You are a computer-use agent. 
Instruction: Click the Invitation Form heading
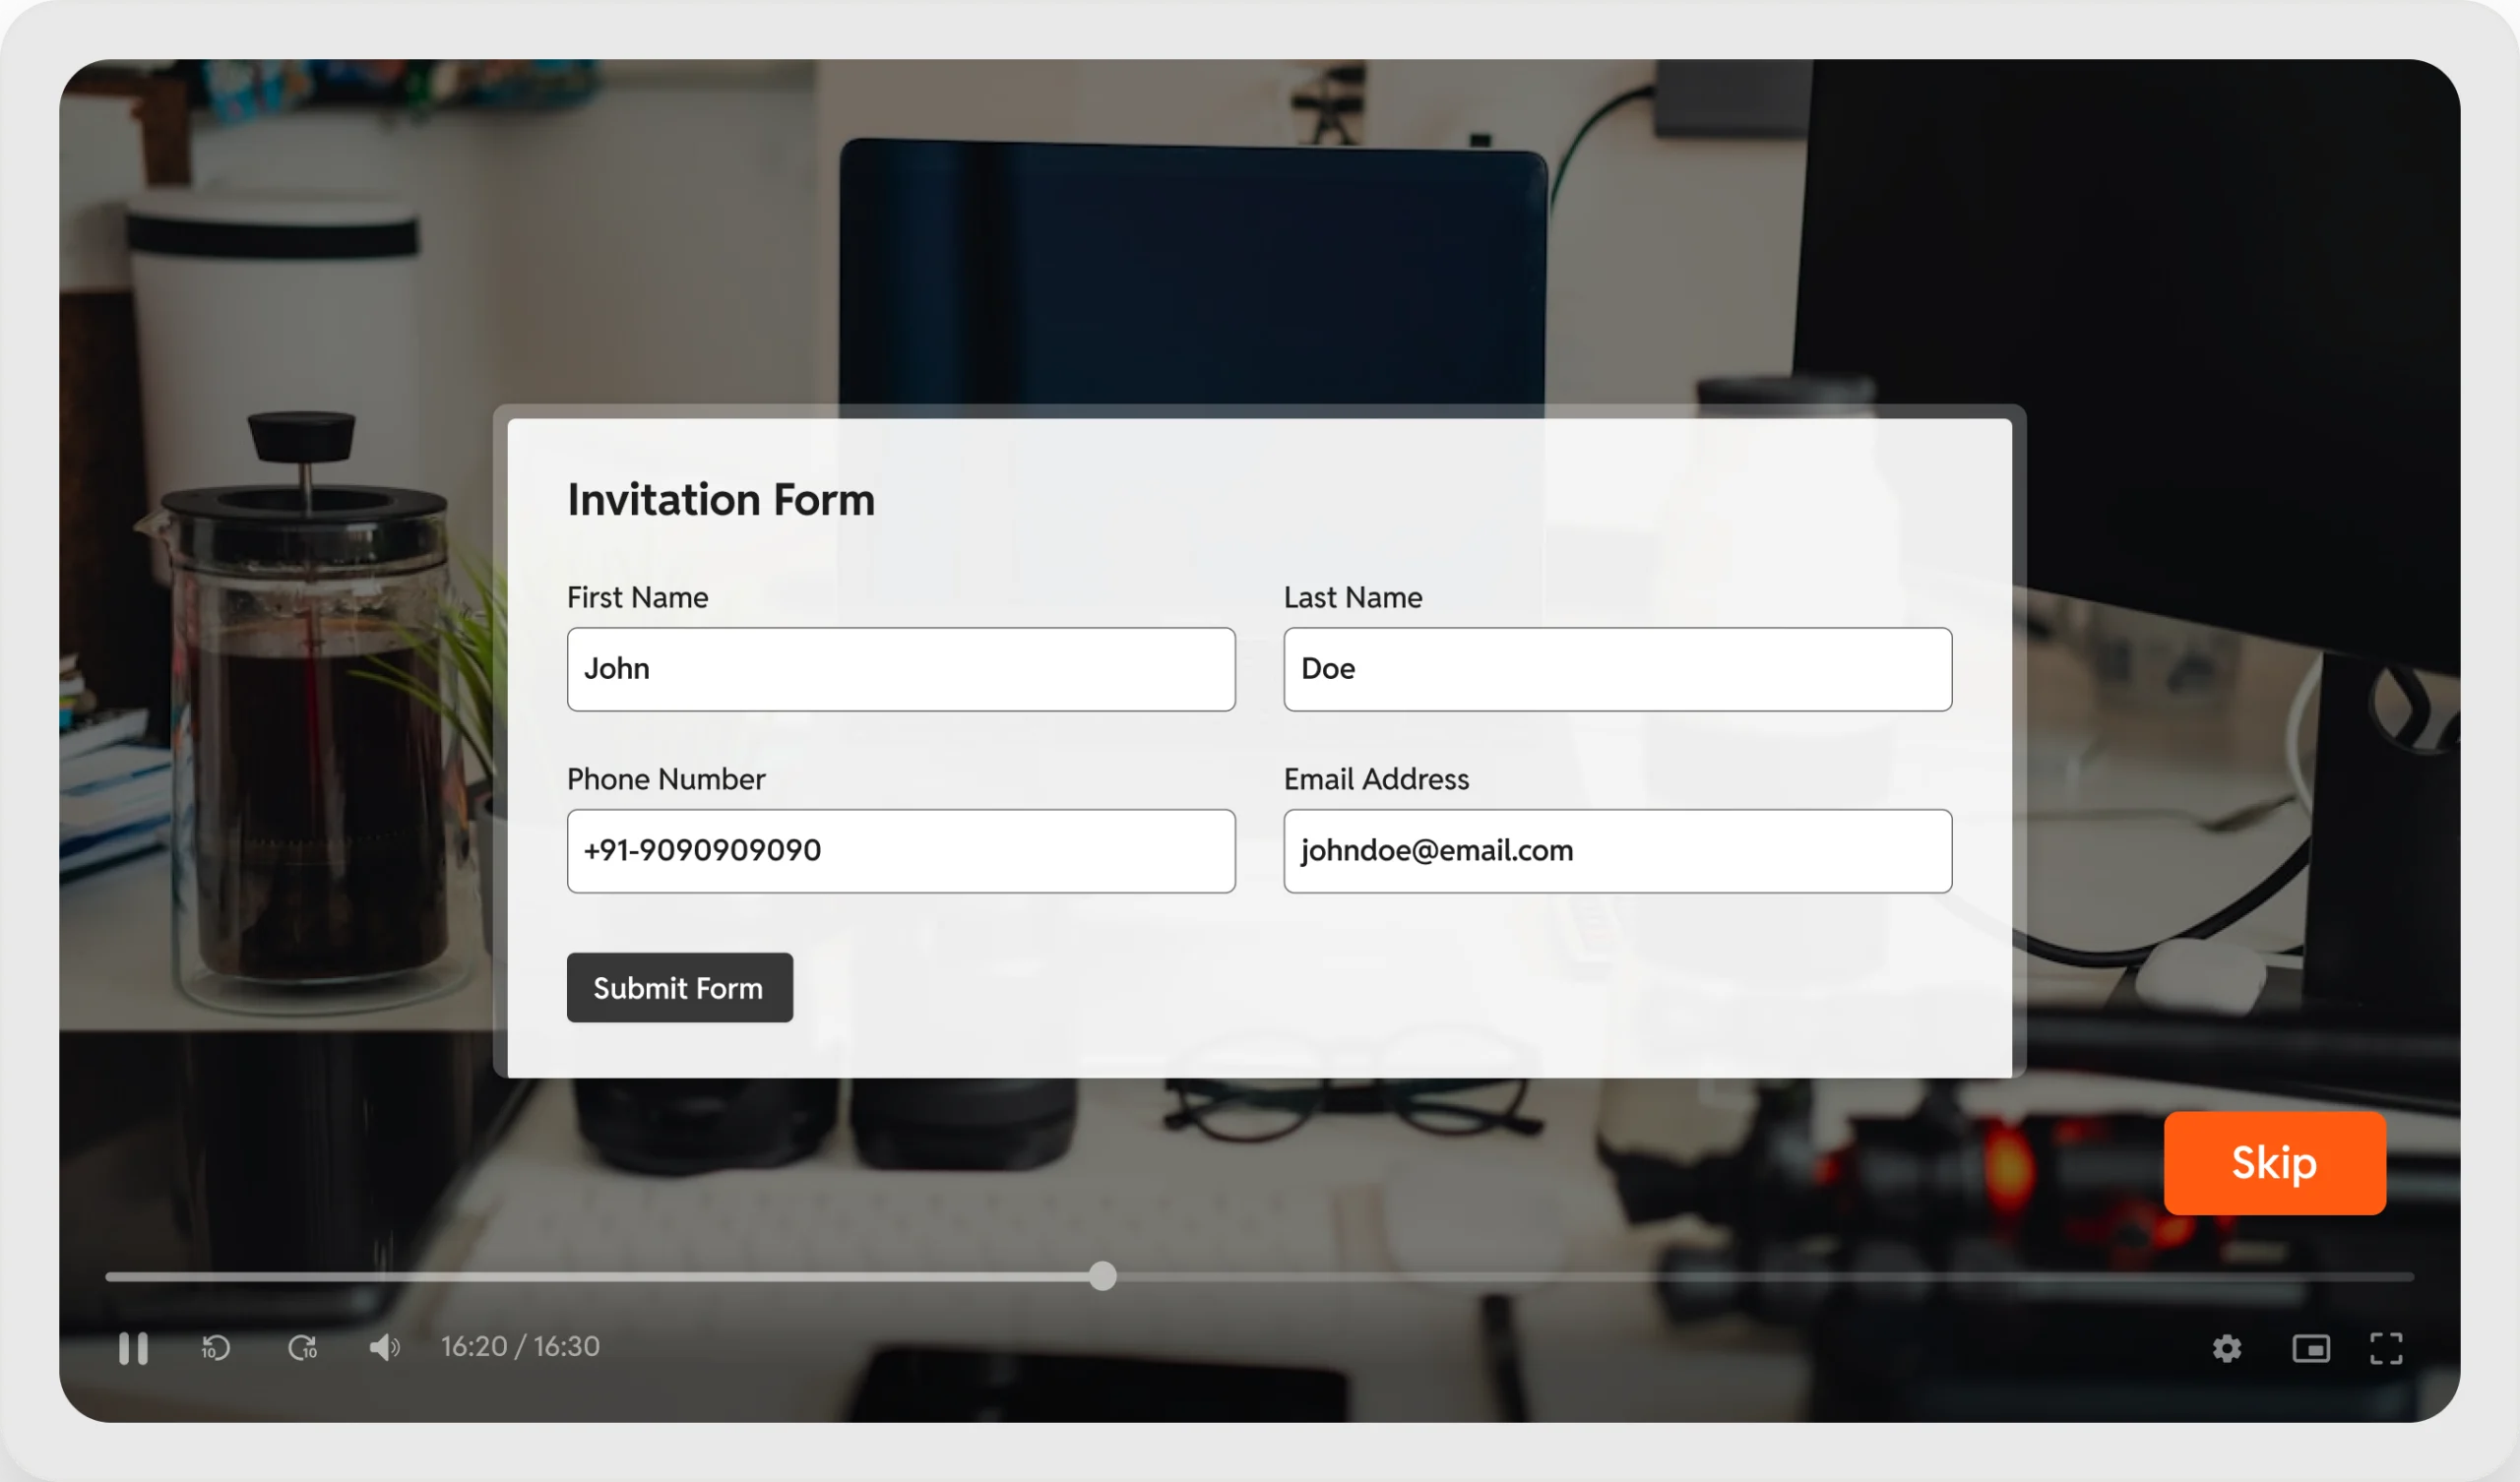coord(721,498)
